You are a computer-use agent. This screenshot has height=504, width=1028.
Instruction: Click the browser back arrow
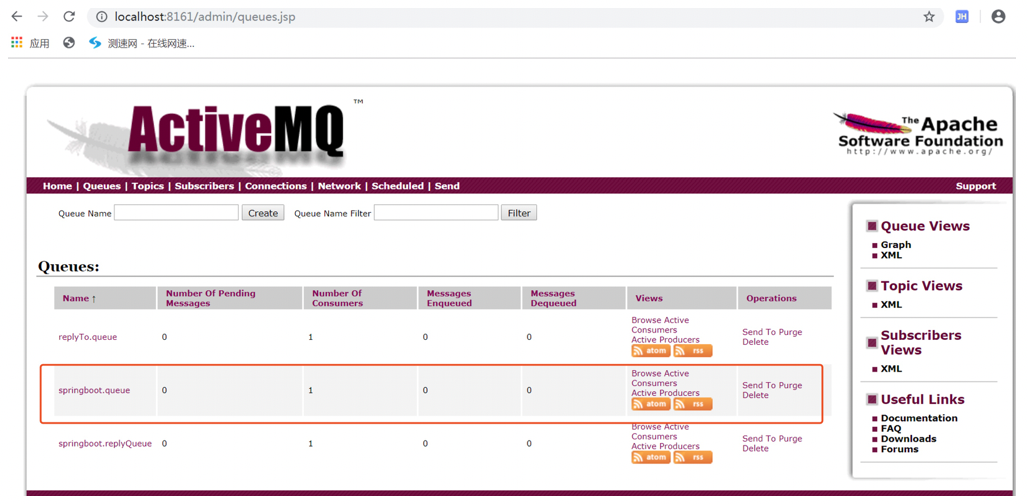click(x=16, y=16)
